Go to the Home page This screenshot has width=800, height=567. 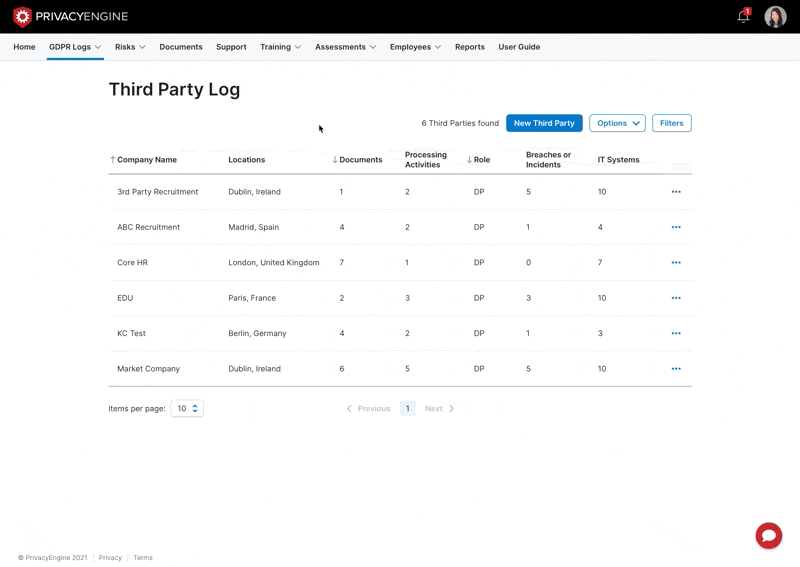24,47
